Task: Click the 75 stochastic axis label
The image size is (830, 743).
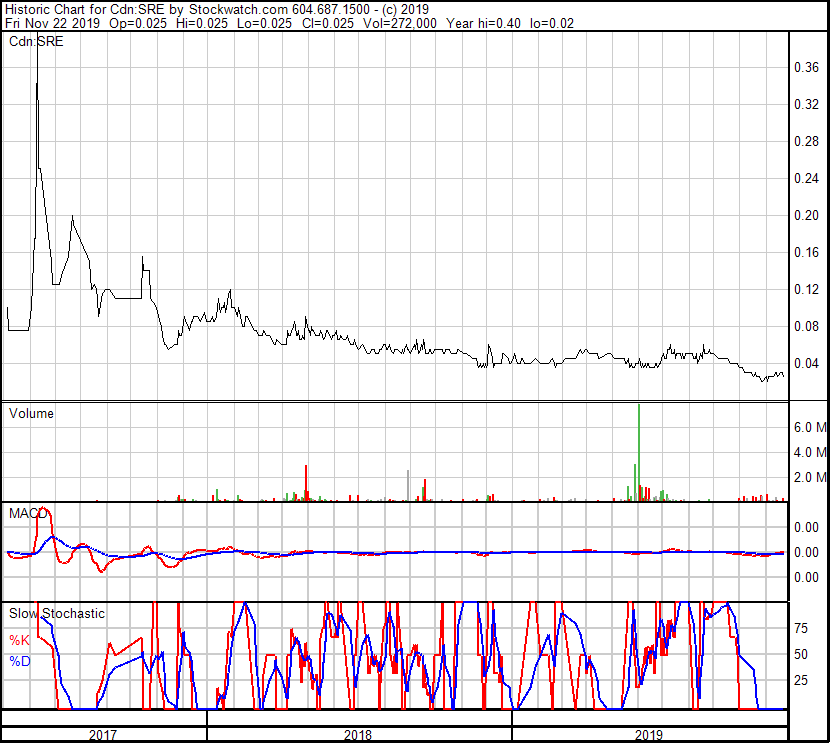Action: [x=801, y=628]
